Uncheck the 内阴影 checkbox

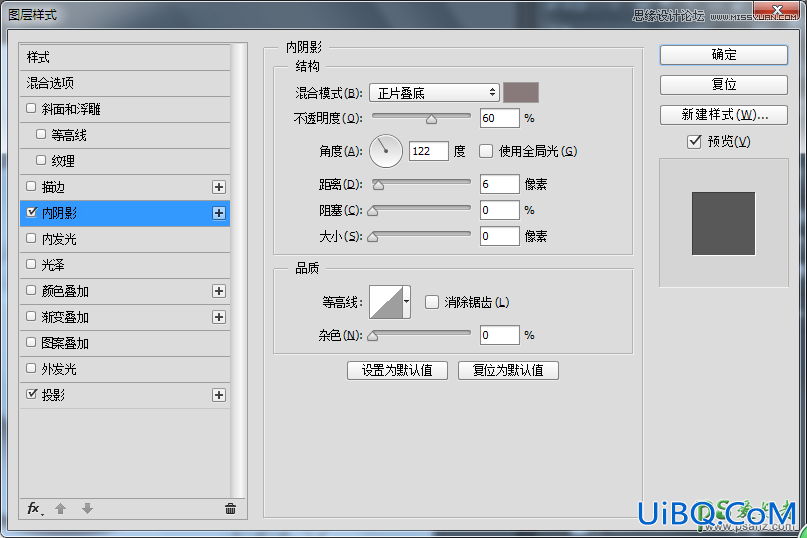point(31,212)
